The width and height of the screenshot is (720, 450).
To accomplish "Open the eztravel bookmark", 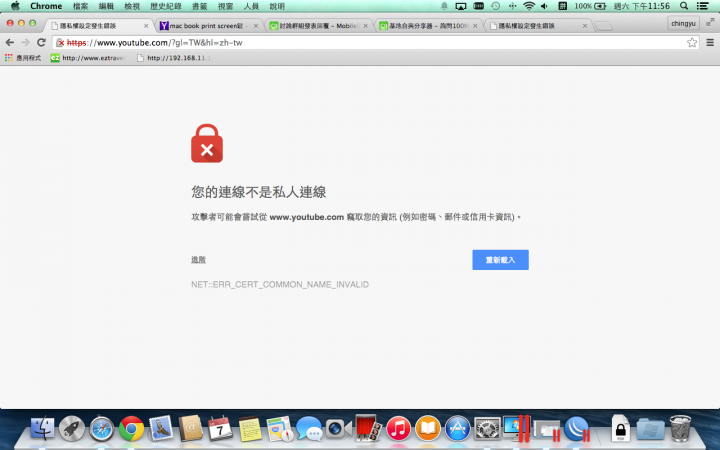I will [88, 58].
